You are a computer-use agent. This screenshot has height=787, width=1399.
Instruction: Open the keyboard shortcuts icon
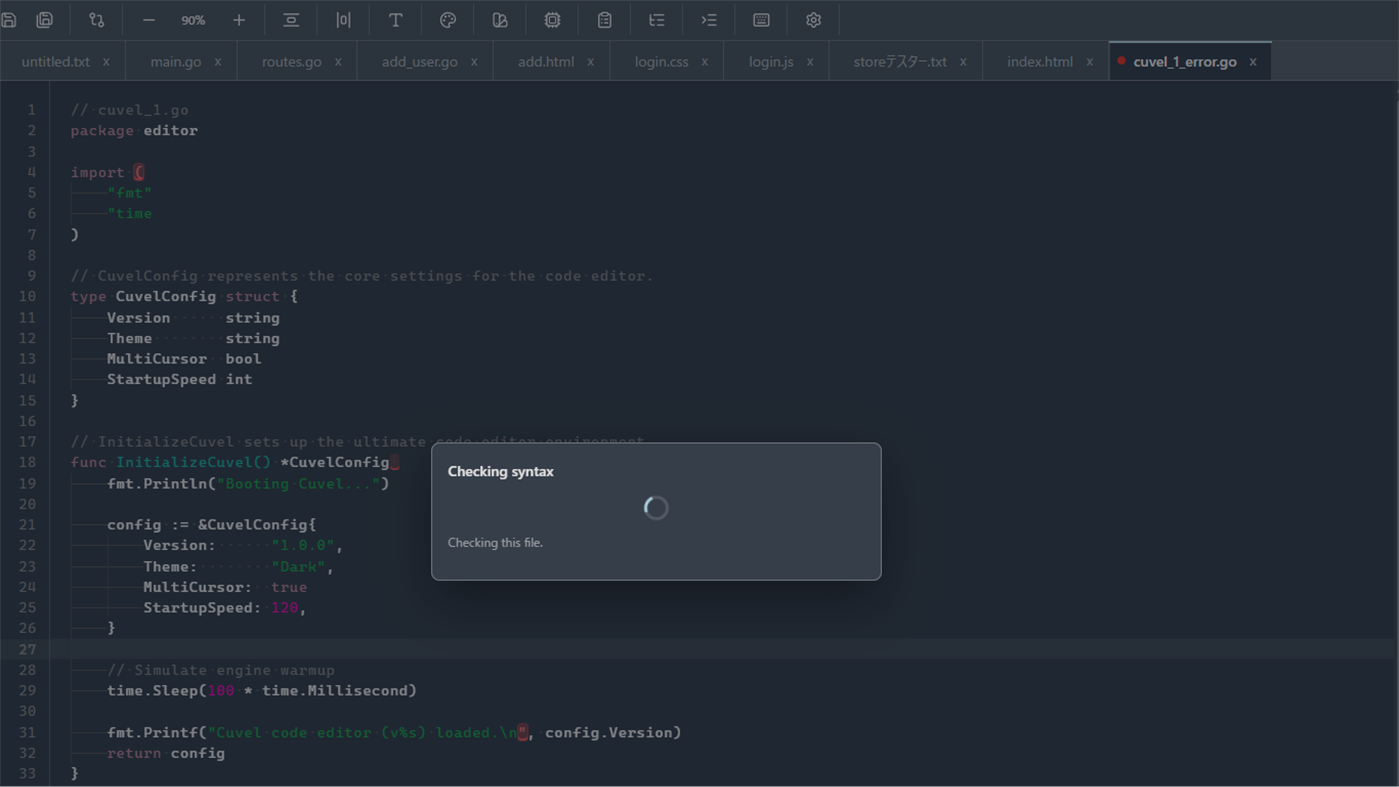click(761, 20)
